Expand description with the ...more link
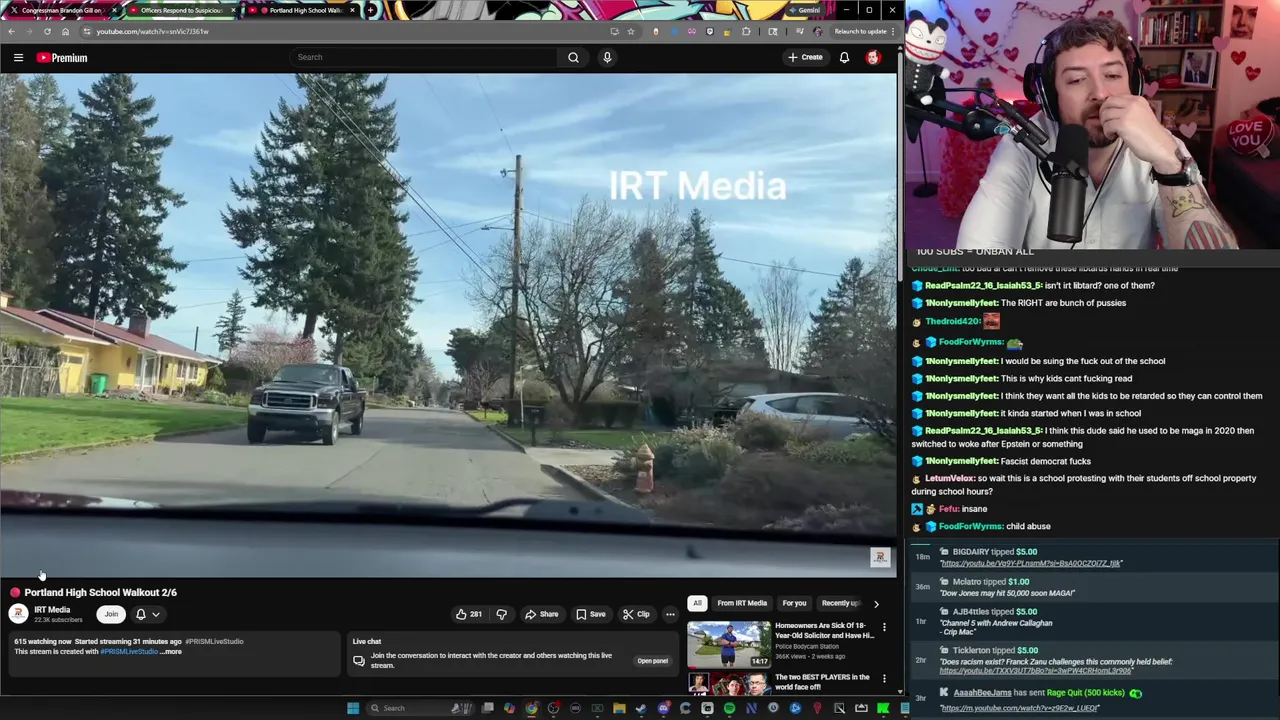This screenshot has width=1280, height=720. pos(171,652)
